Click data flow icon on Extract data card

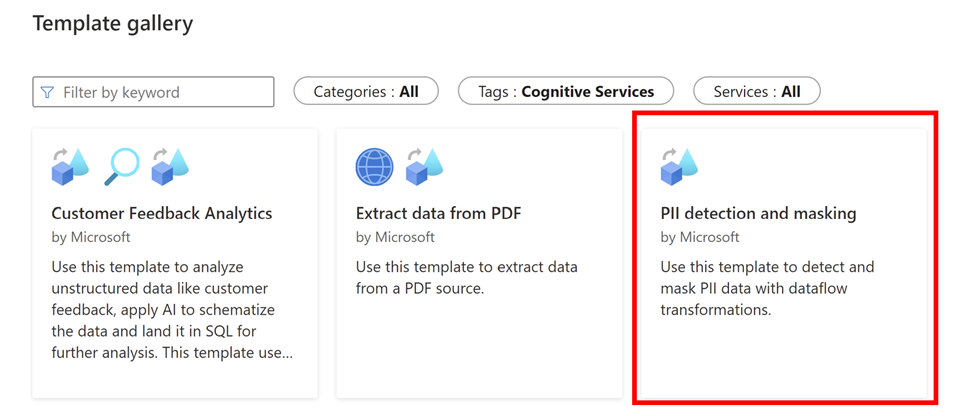pyautogui.click(x=425, y=167)
